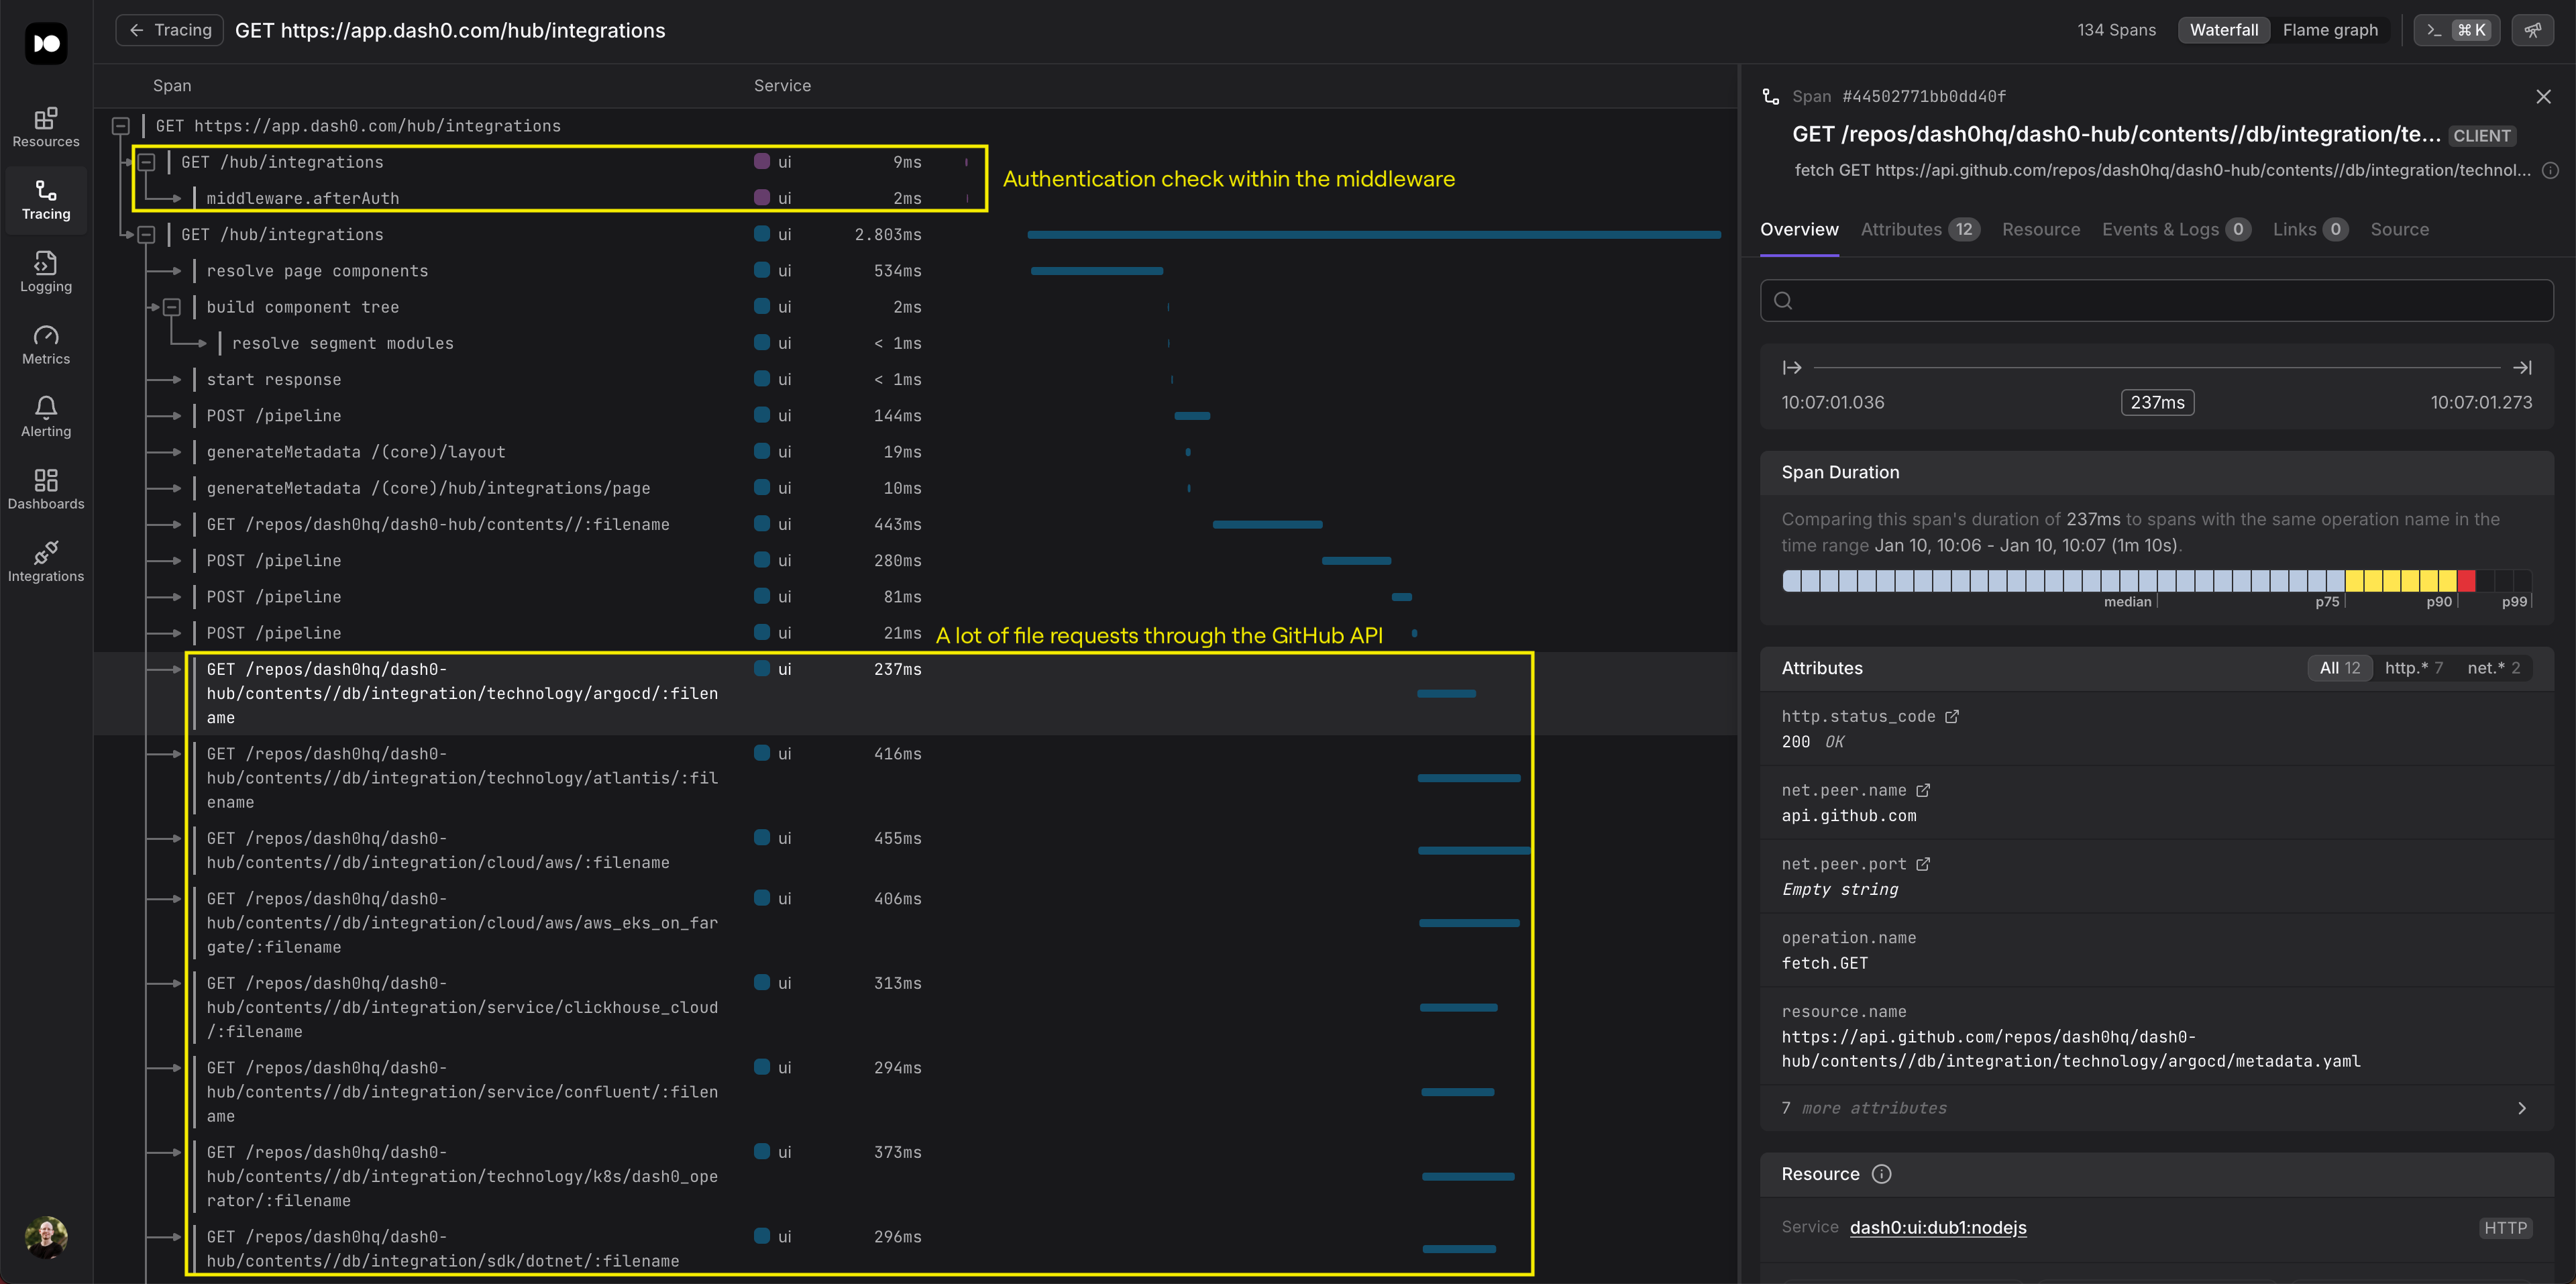This screenshot has width=2576, height=1284.
Task: Open net.peer.port external link icon
Action: (1922, 864)
